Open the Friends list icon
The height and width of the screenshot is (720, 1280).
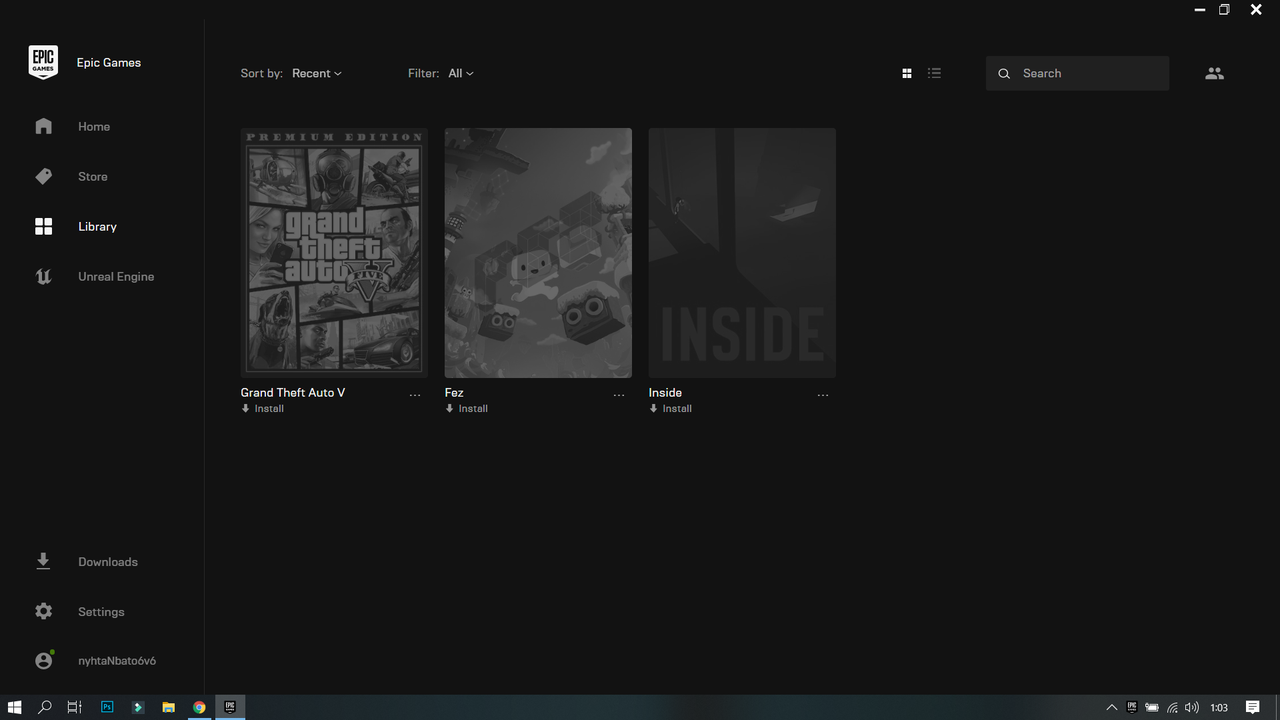[x=1214, y=73]
